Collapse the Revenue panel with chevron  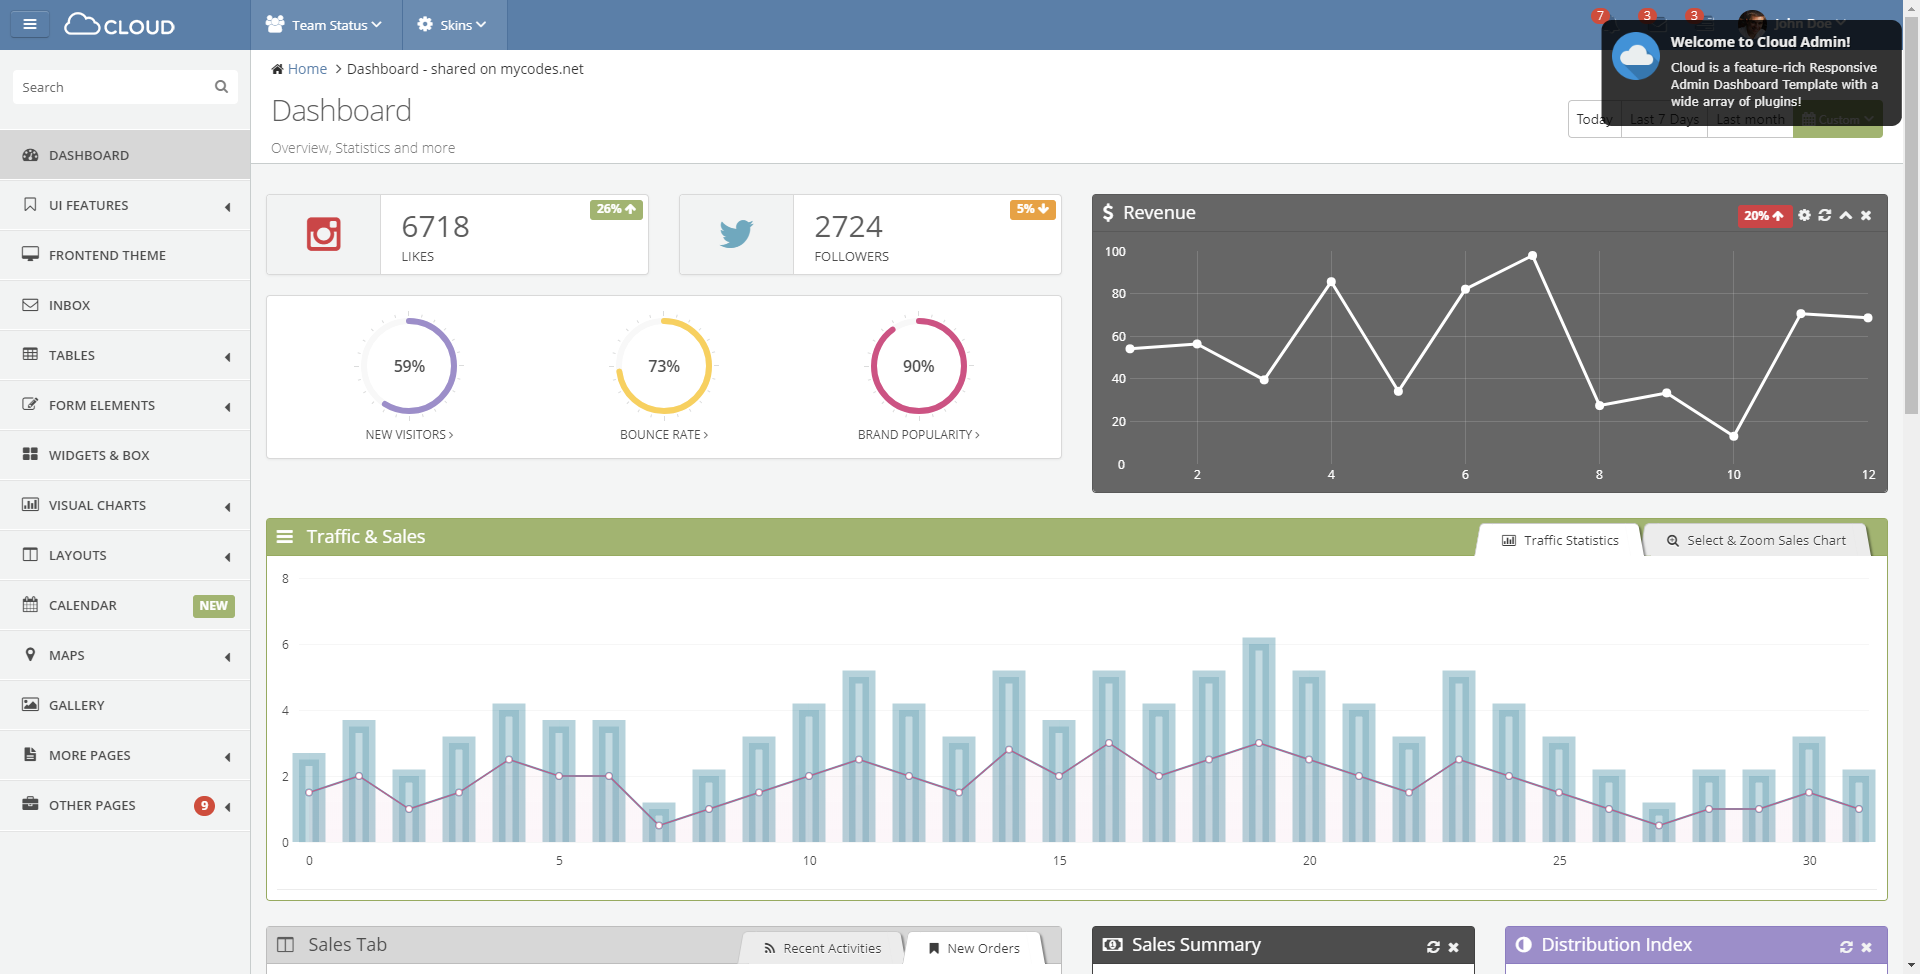pos(1846,215)
